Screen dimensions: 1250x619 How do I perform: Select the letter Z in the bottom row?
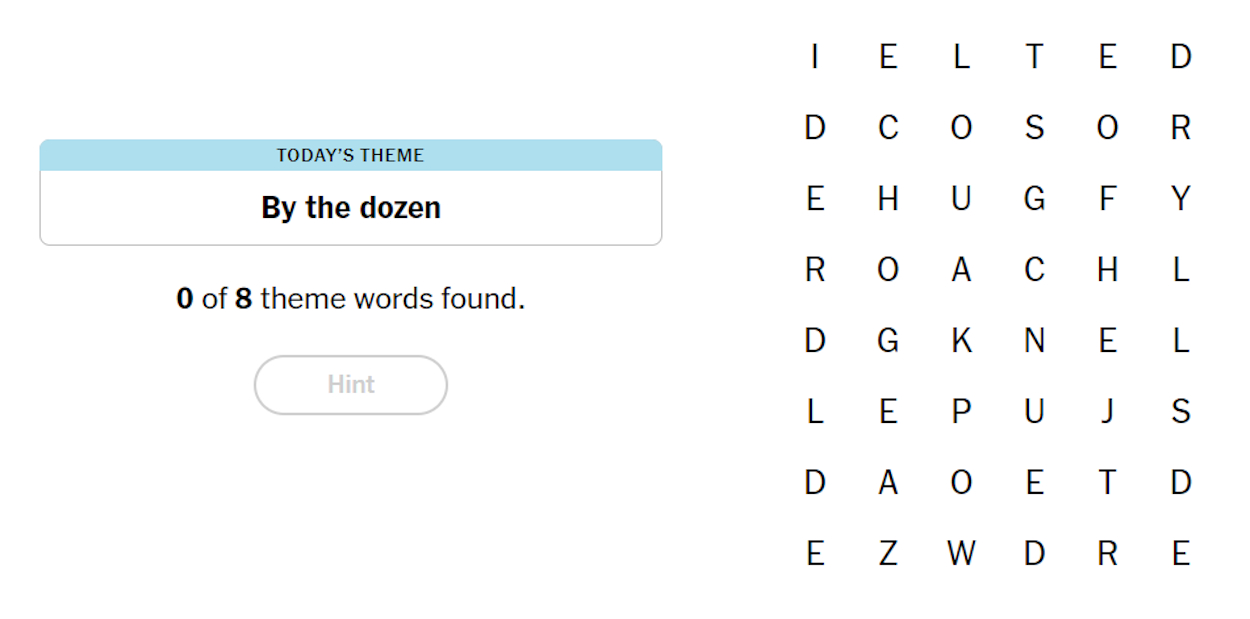click(x=888, y=552)
